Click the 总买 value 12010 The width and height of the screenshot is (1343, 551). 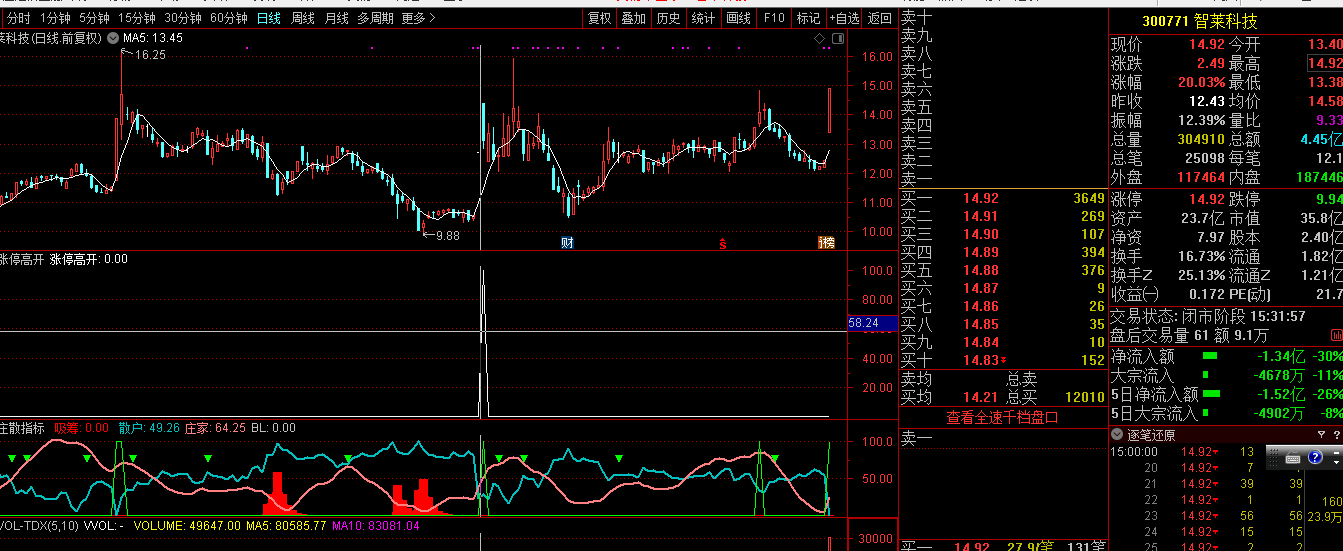[x=1084, y=397]
